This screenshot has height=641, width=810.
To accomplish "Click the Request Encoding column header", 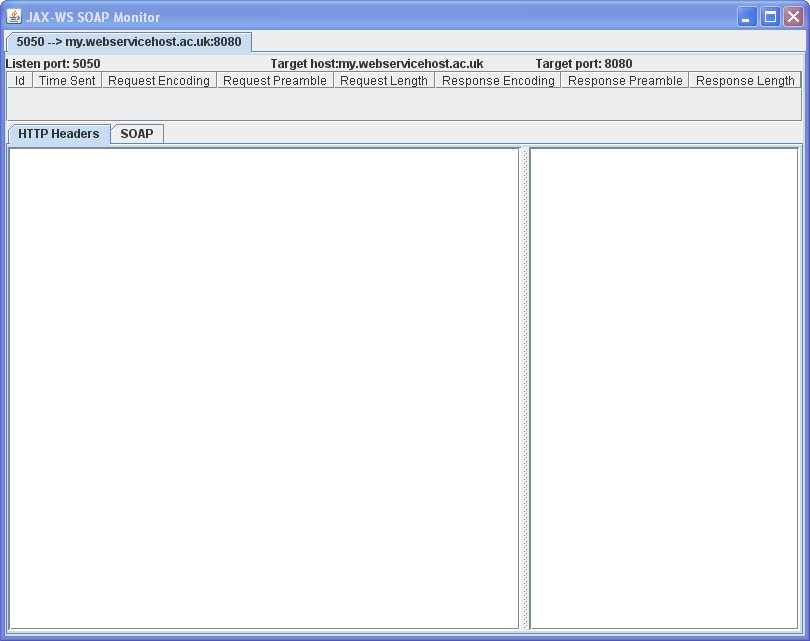I will click(159, 81).
